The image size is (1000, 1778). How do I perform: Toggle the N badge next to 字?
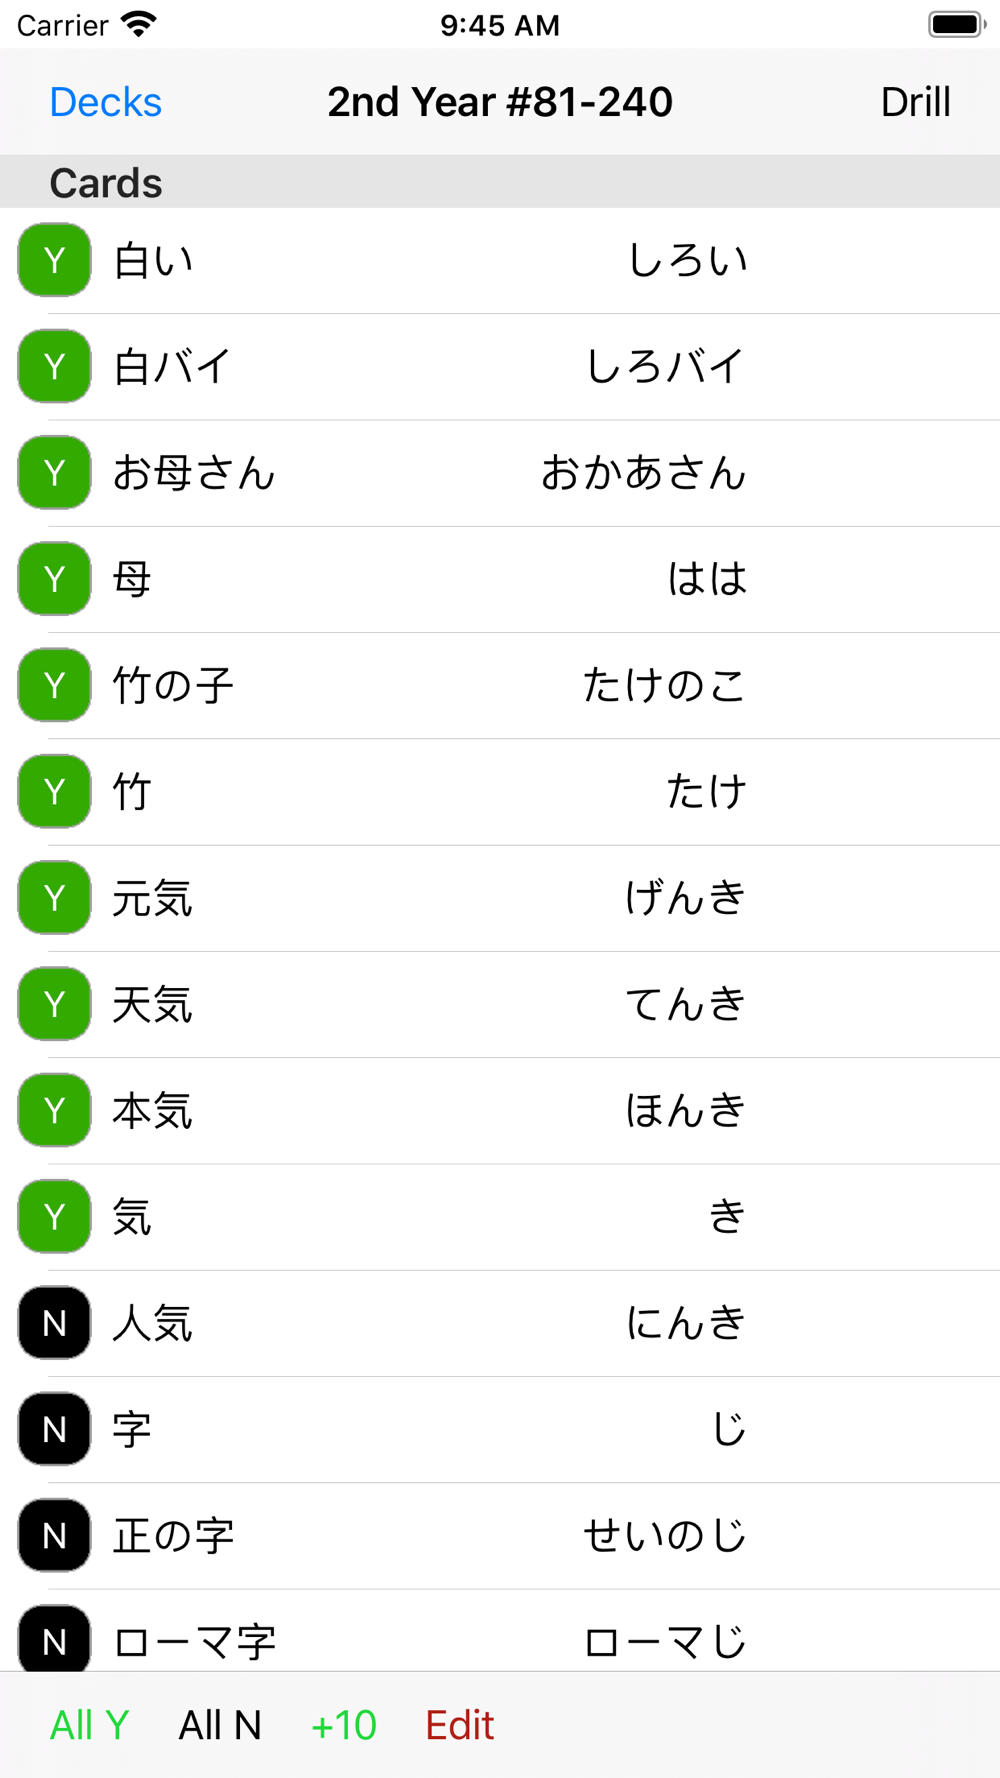pyautogui.click(x=54, y=1428)
